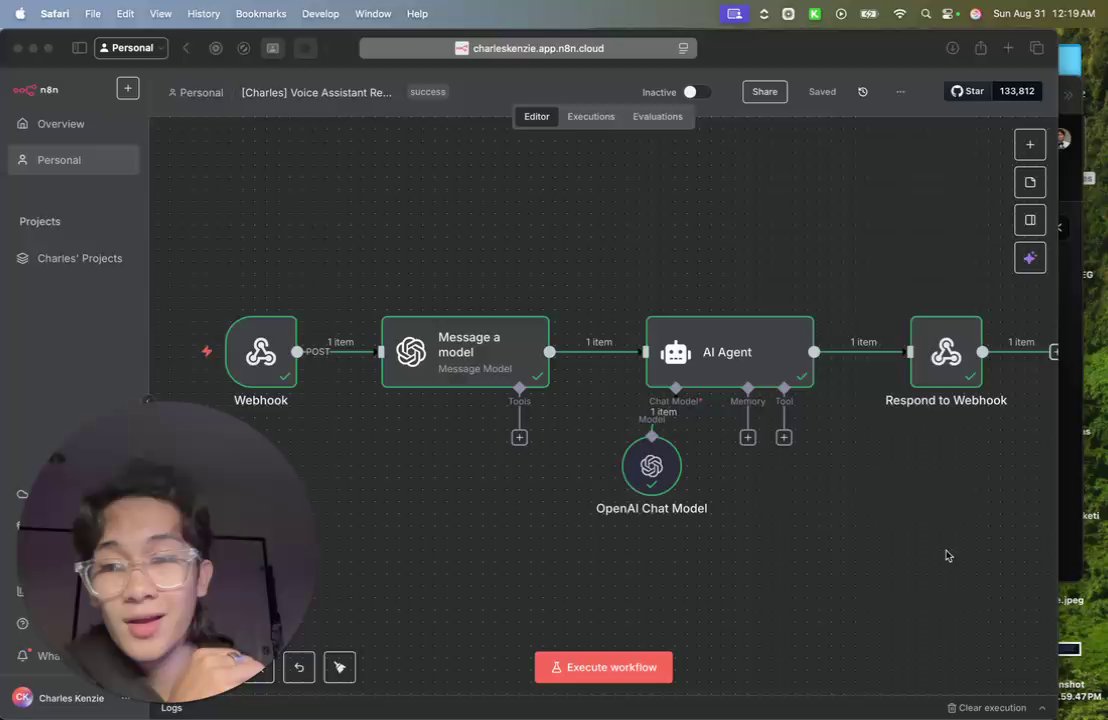
Task: Open the Respond to Webhook node
Action: pos(945,352)
